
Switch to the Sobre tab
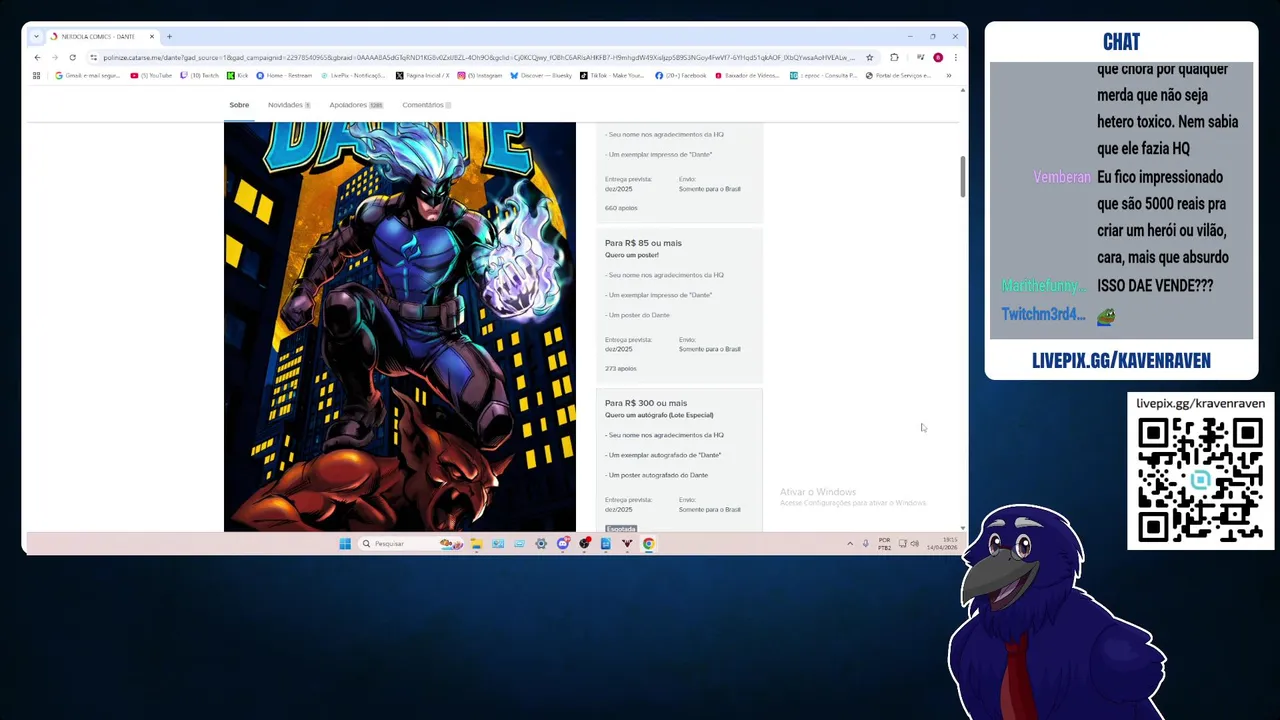239,105
